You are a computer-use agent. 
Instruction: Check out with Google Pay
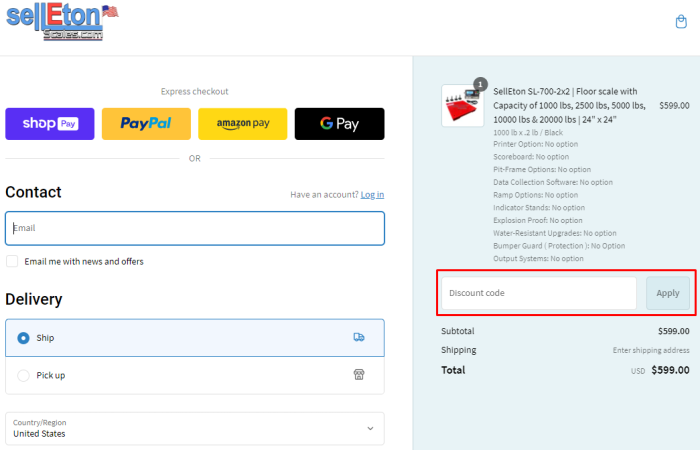(x=339, y=124)
